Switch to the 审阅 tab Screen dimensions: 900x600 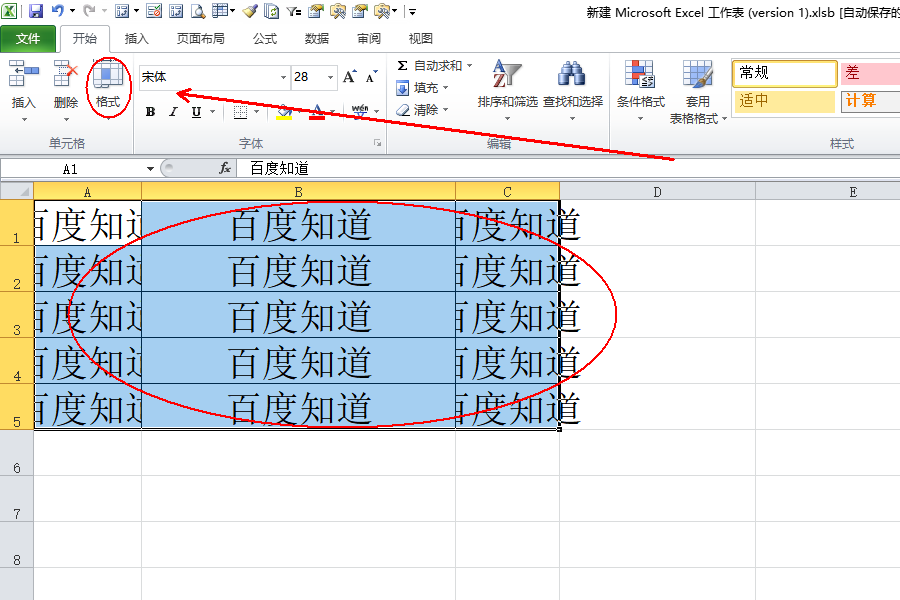point(368,38)
